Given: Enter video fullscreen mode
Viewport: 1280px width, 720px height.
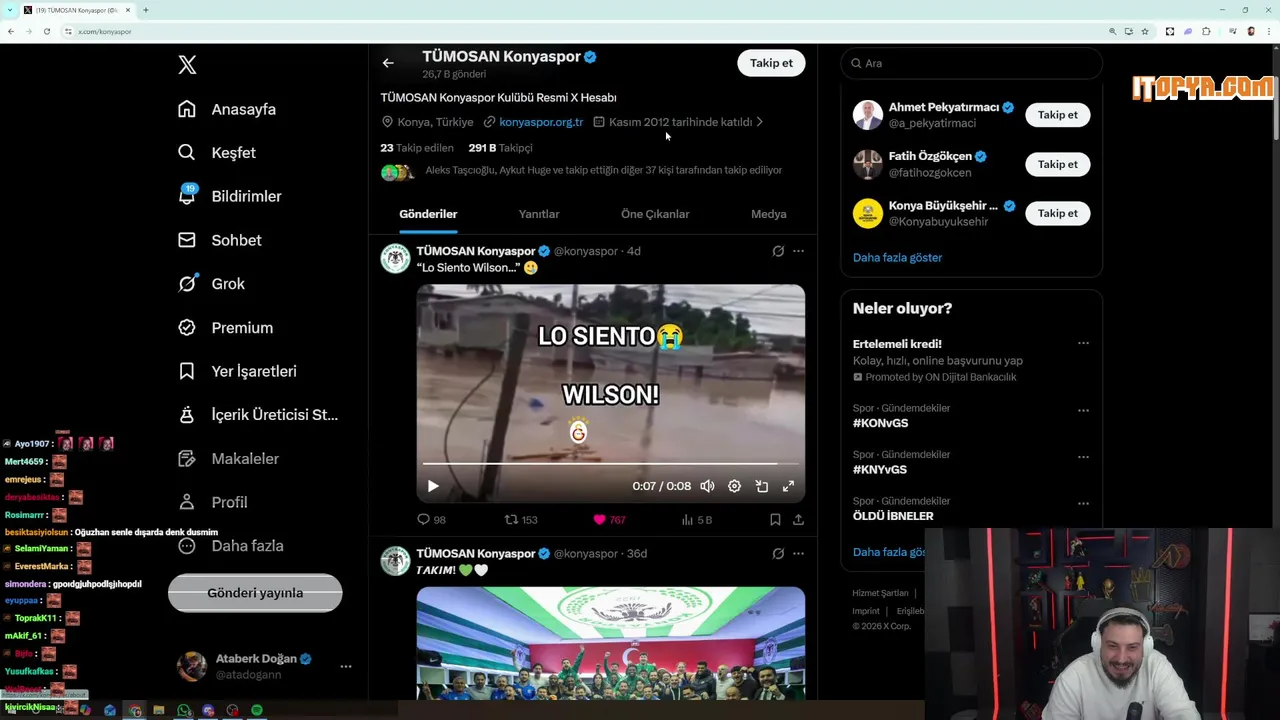Looking at the screenshot, I should pyautogui.click(x=788, y=486).
